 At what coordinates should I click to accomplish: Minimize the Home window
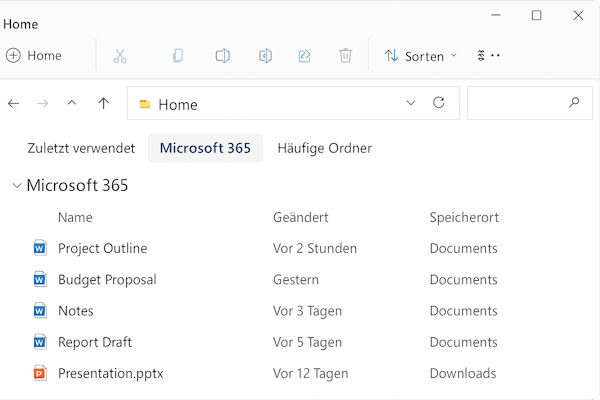(x=496, y=15)
